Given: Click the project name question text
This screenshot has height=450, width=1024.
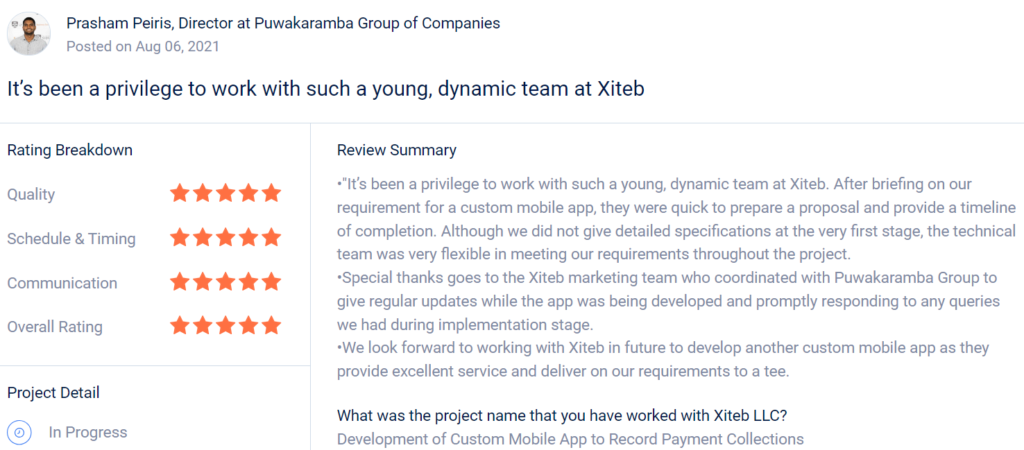Looking at the screenshot, I should [565, 415].
